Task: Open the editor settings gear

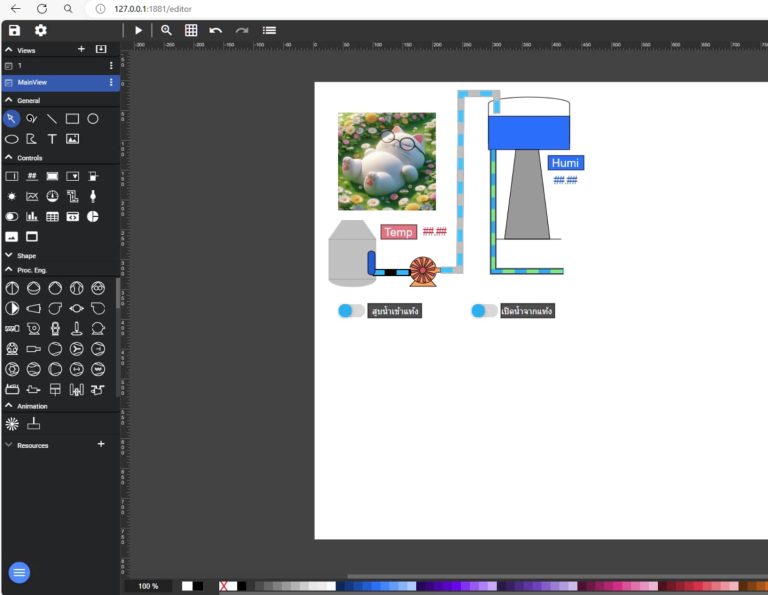Action: click(41, 31)
